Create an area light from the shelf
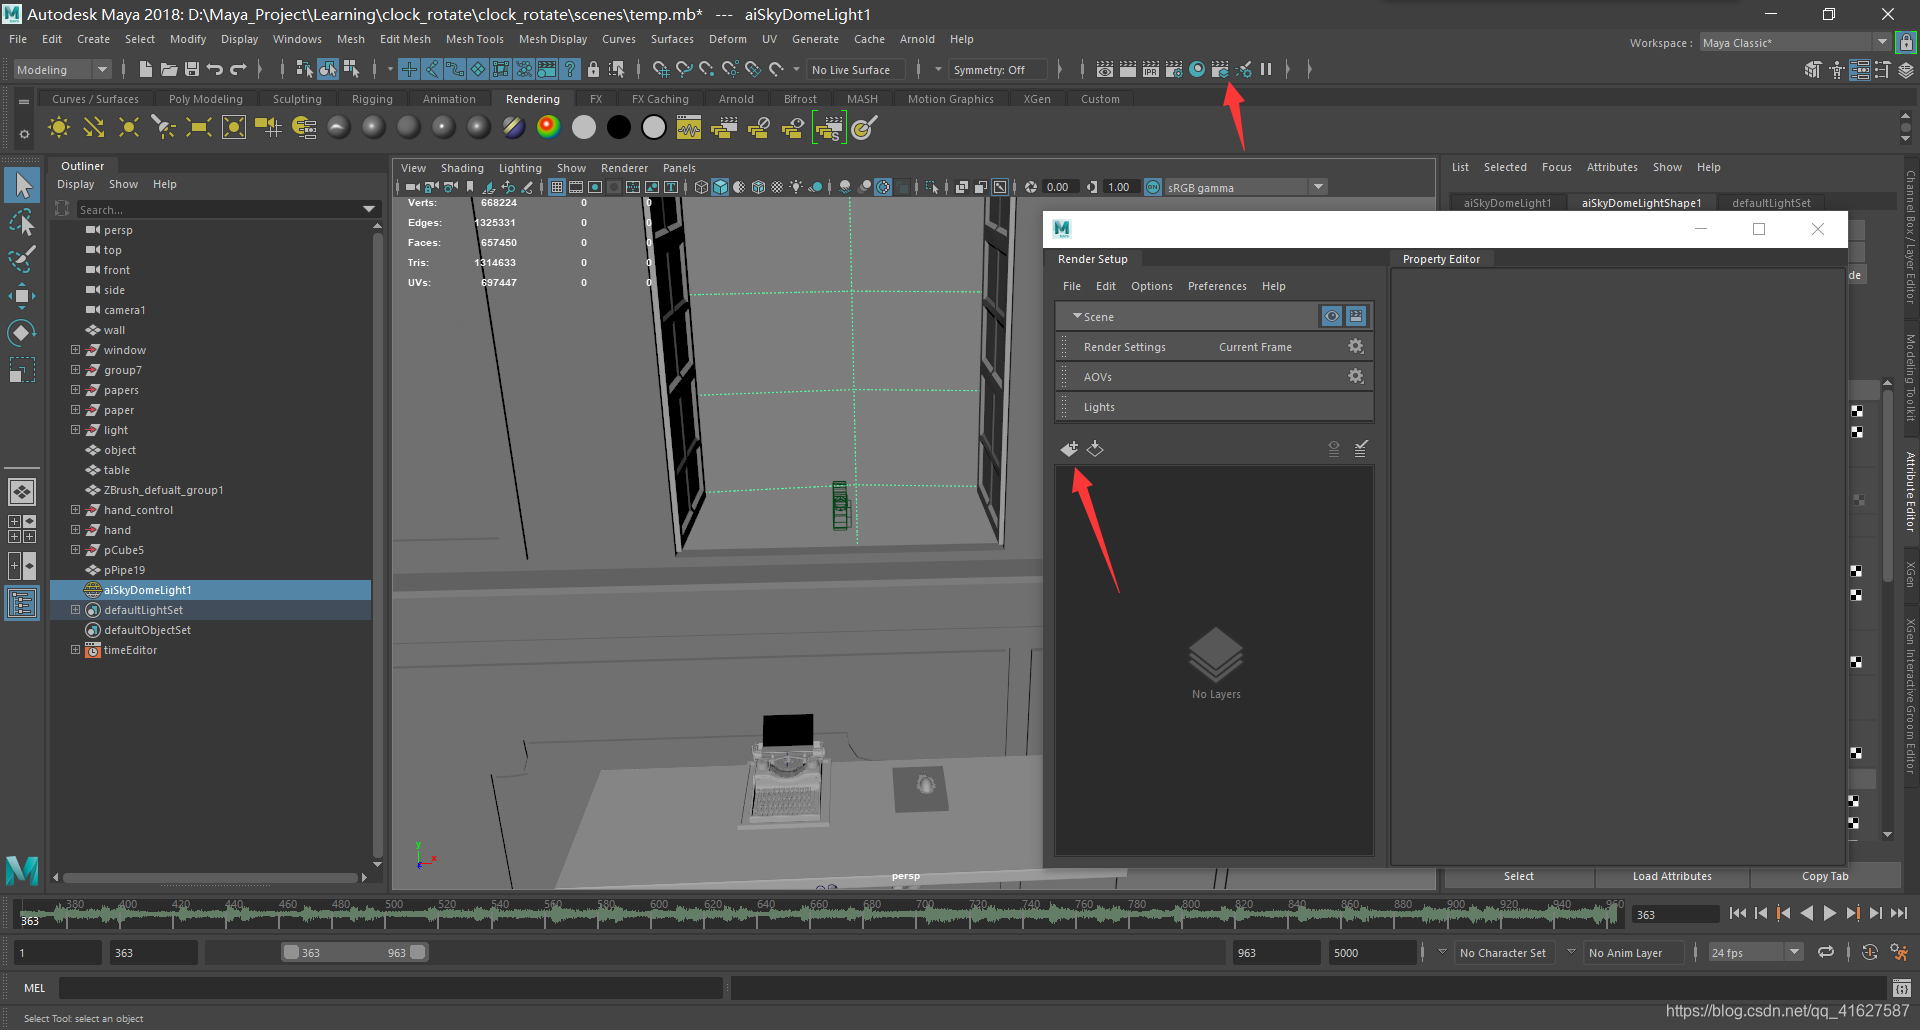 (x=198, y=127)
